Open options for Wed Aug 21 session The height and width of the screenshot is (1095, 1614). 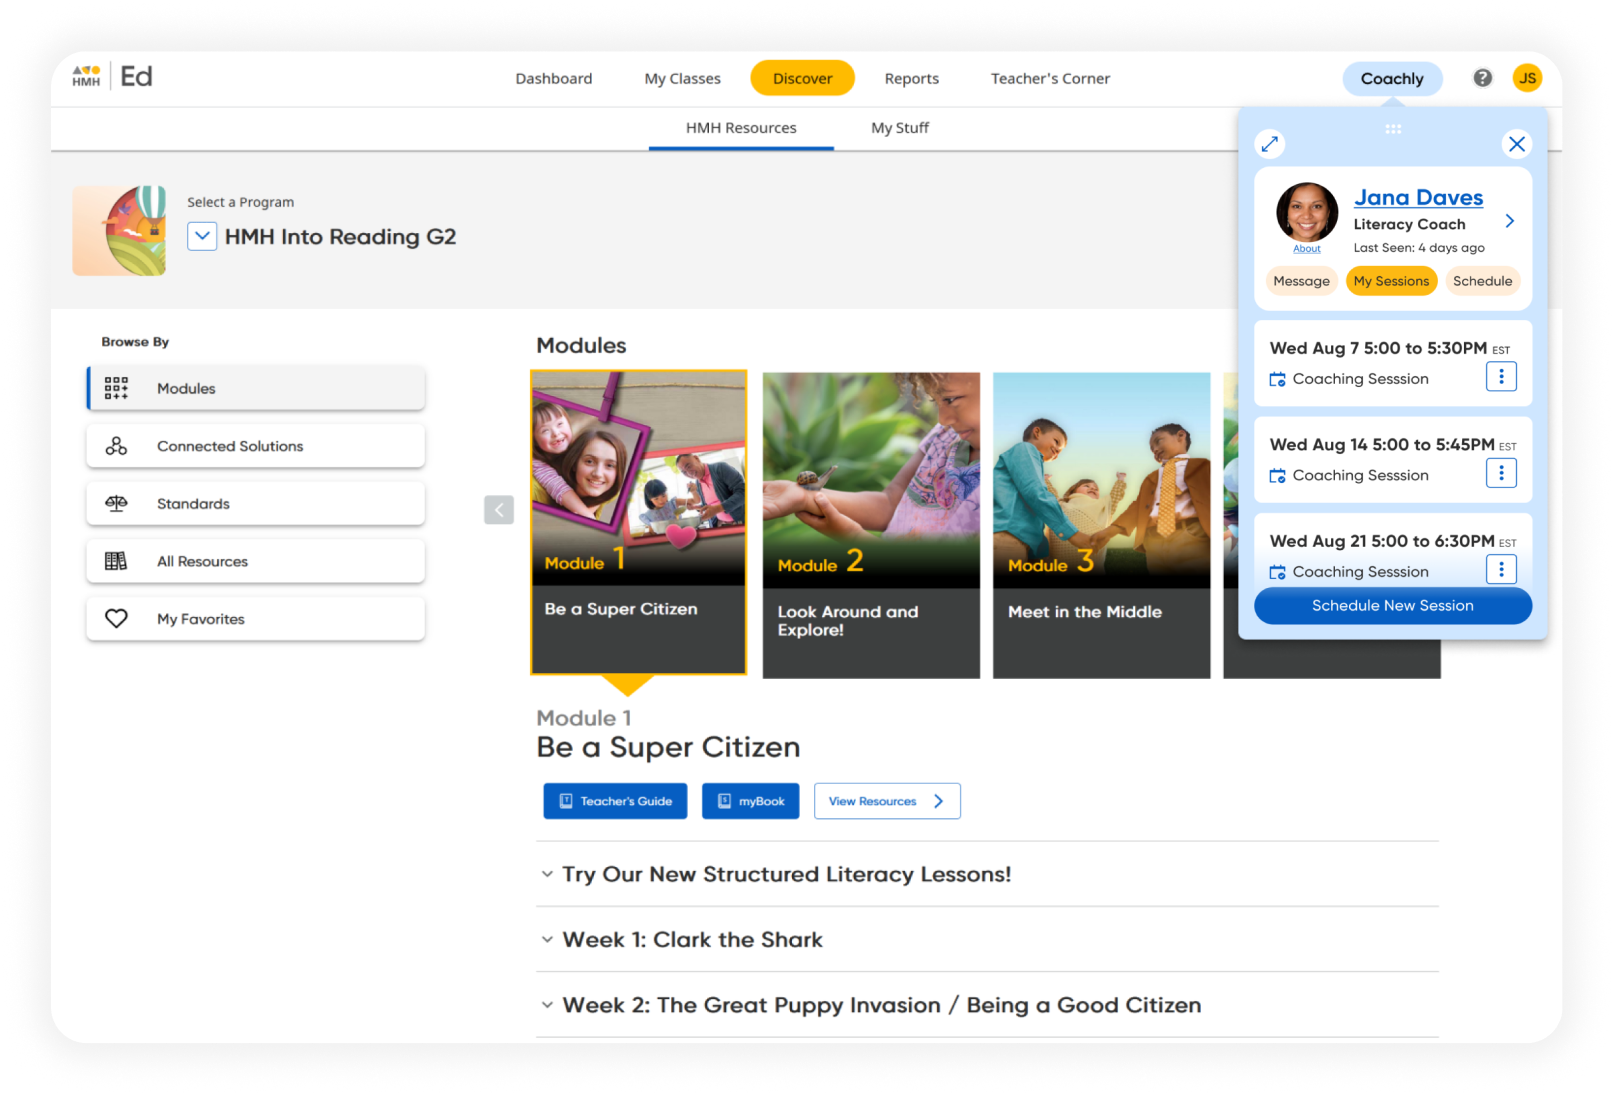pyautogui.click(x=1501, y=569)
